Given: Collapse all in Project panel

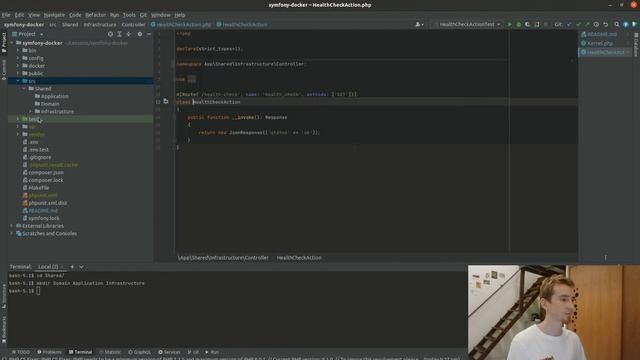Looking at the screenshot, I should click(129, 34).
